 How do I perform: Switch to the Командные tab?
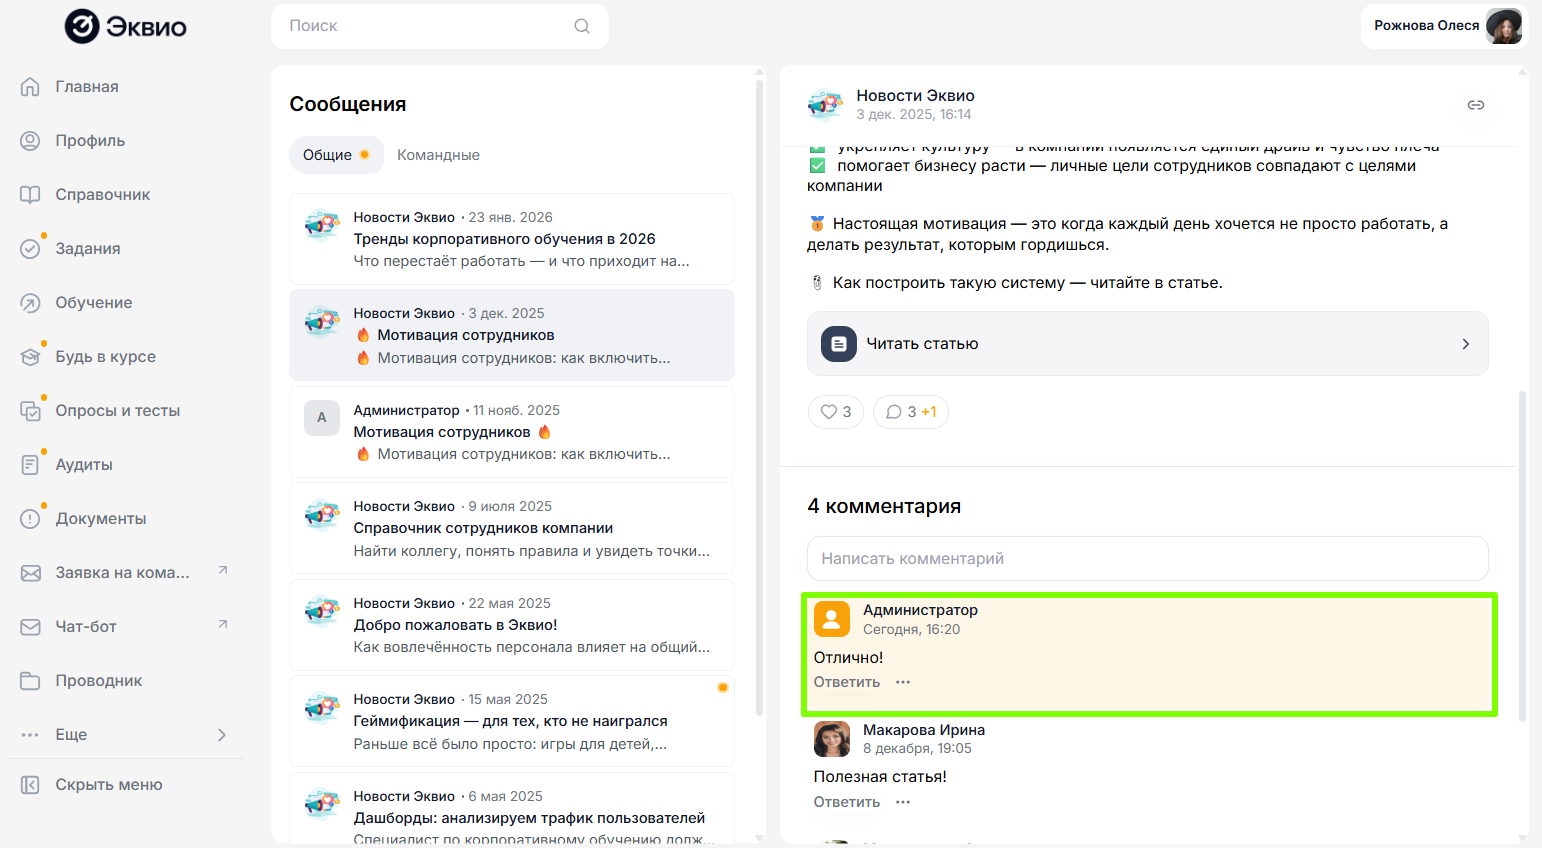pos(438,155)
